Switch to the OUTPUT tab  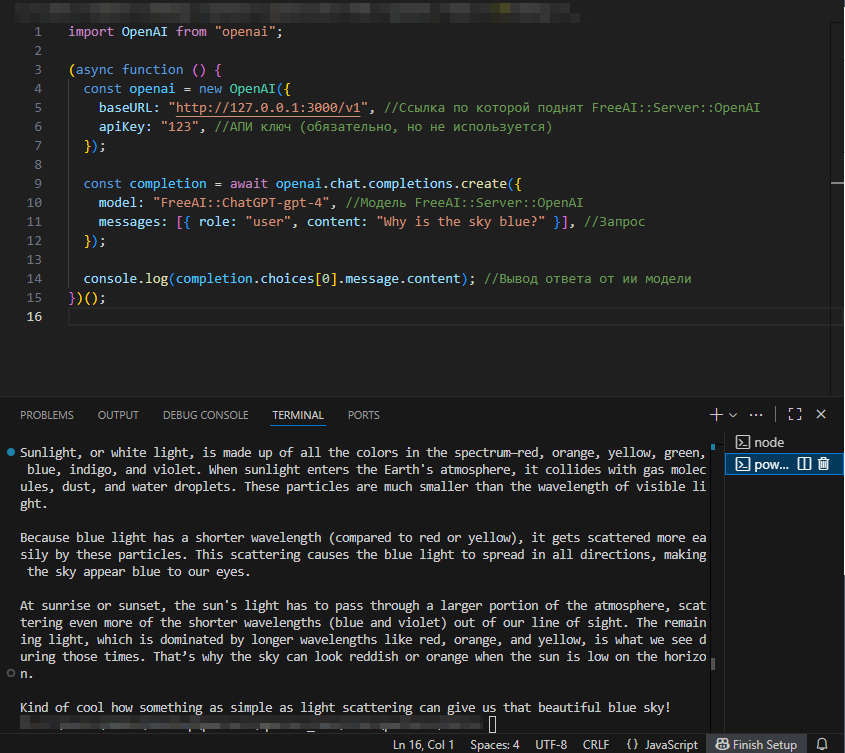[118, 415]
